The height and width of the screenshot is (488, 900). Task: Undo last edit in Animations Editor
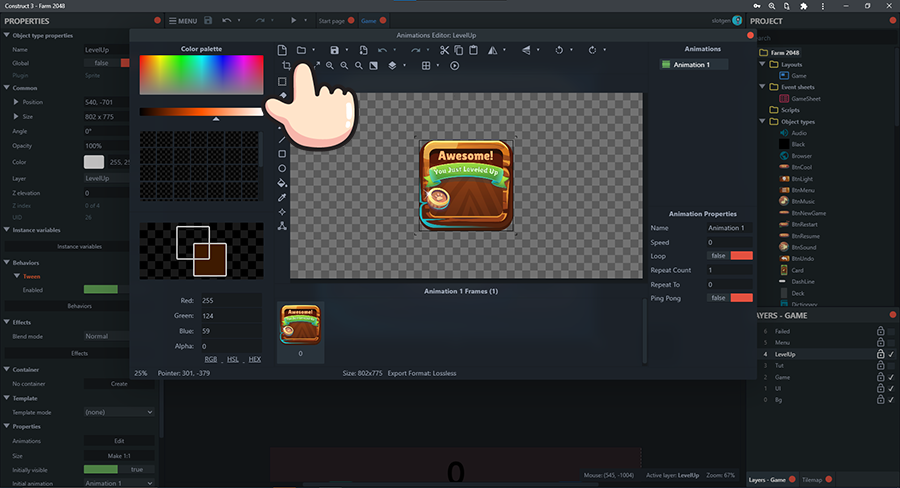point(382,50)
